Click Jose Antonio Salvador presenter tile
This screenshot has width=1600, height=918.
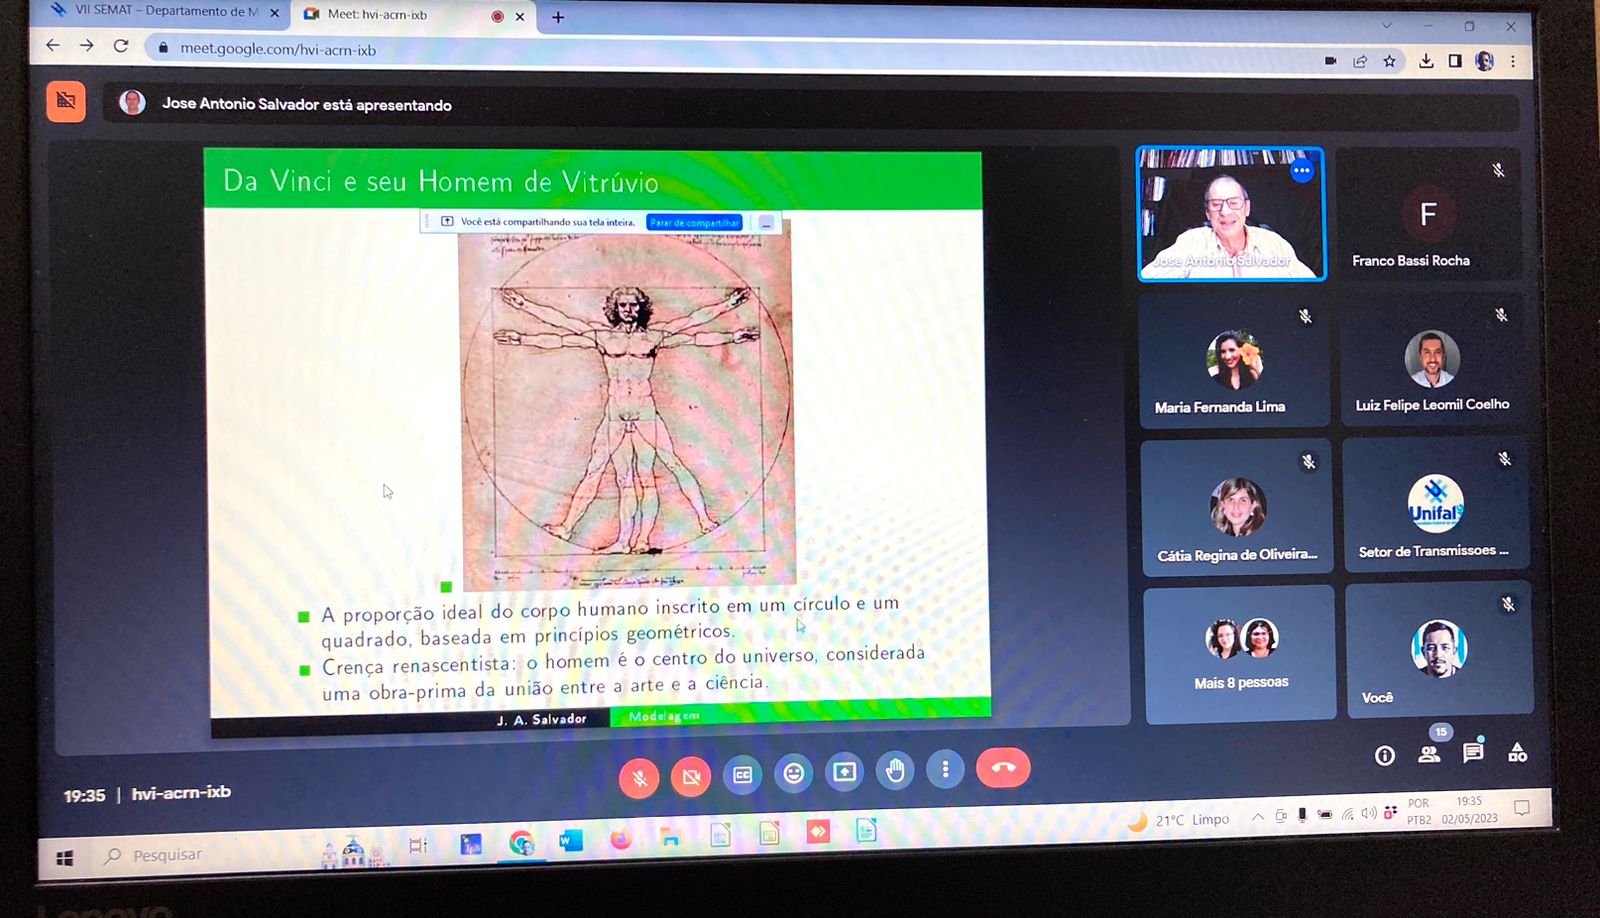tap(1231, 214)
